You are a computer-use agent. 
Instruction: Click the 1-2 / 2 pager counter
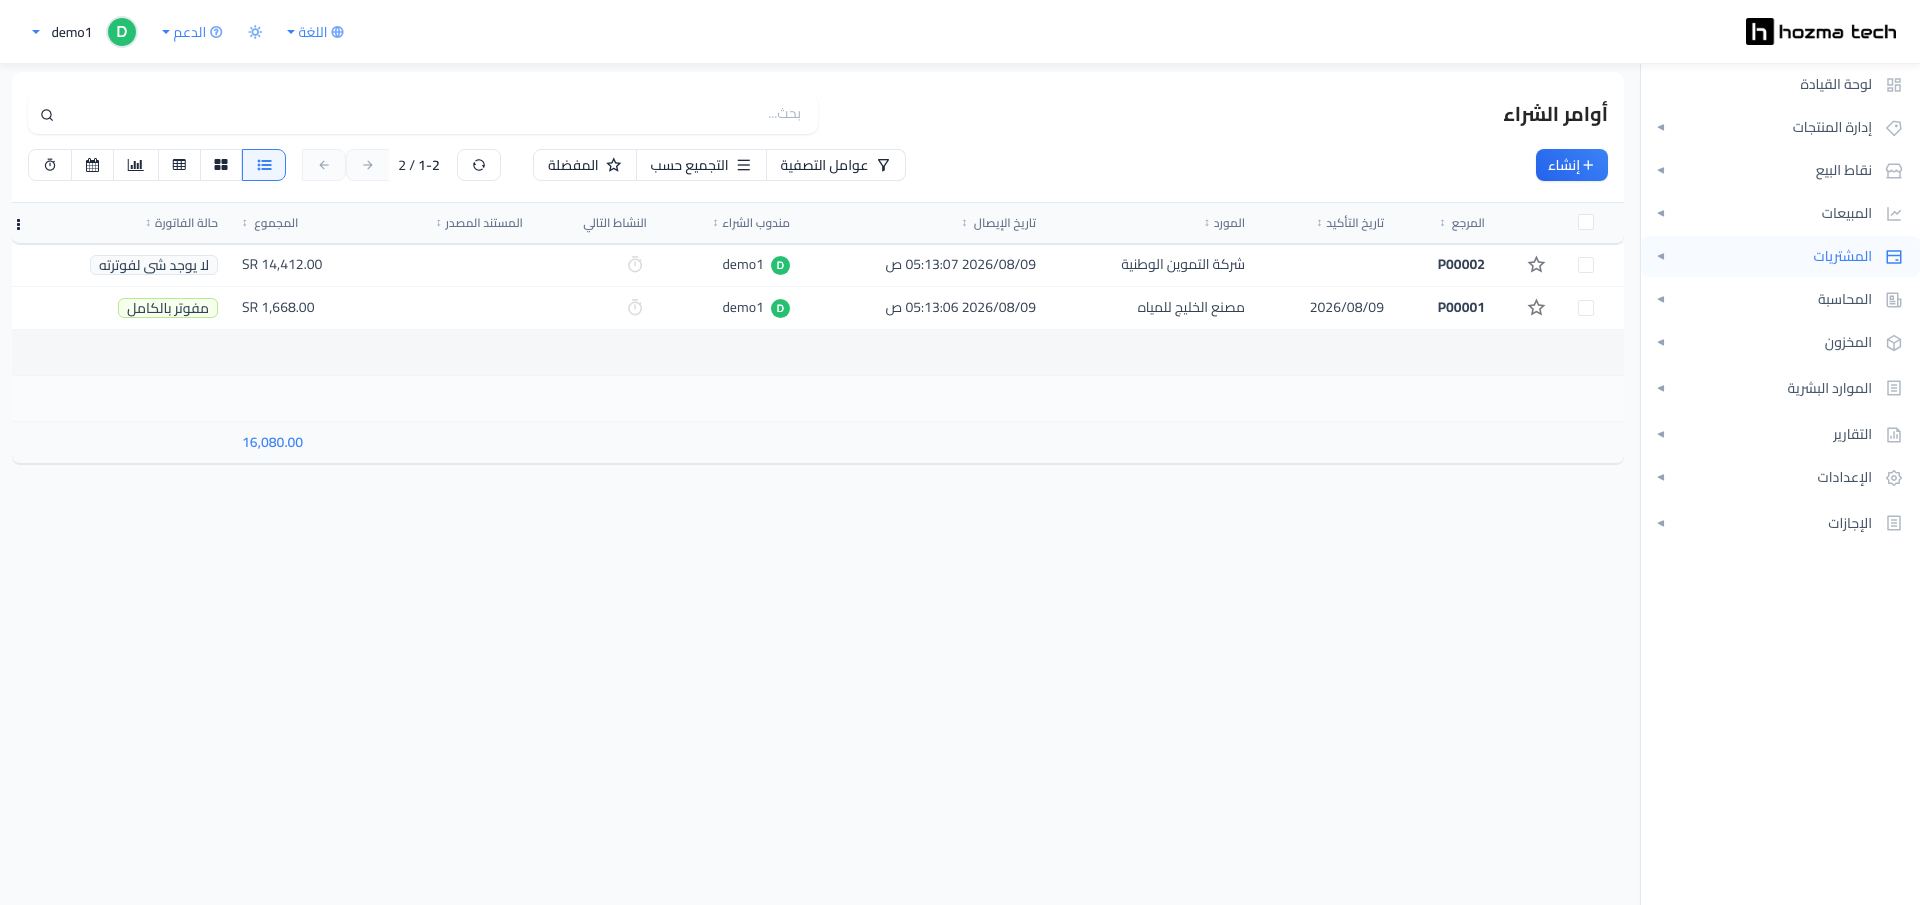pyautogui.click(x=419, y=166)
